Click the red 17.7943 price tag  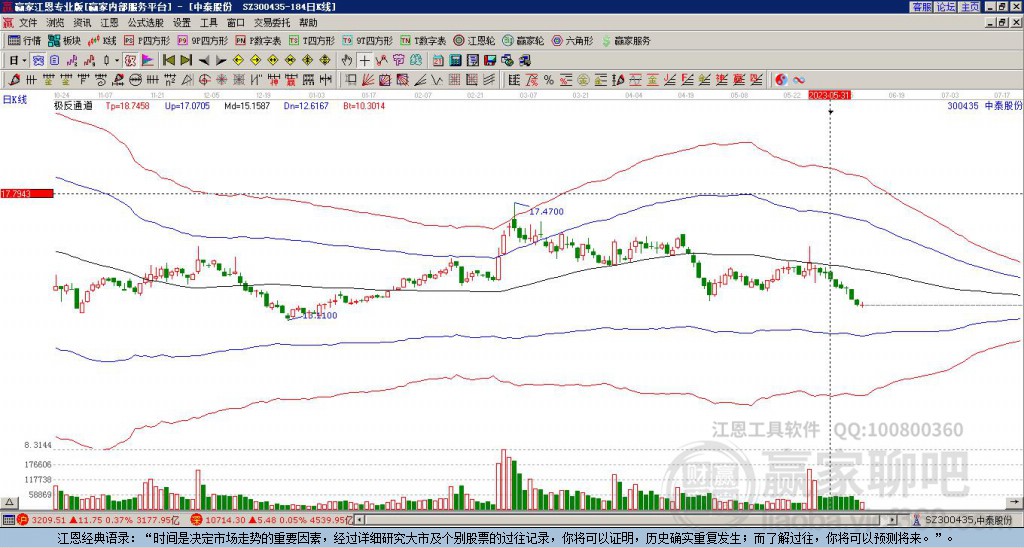point(26,194)
